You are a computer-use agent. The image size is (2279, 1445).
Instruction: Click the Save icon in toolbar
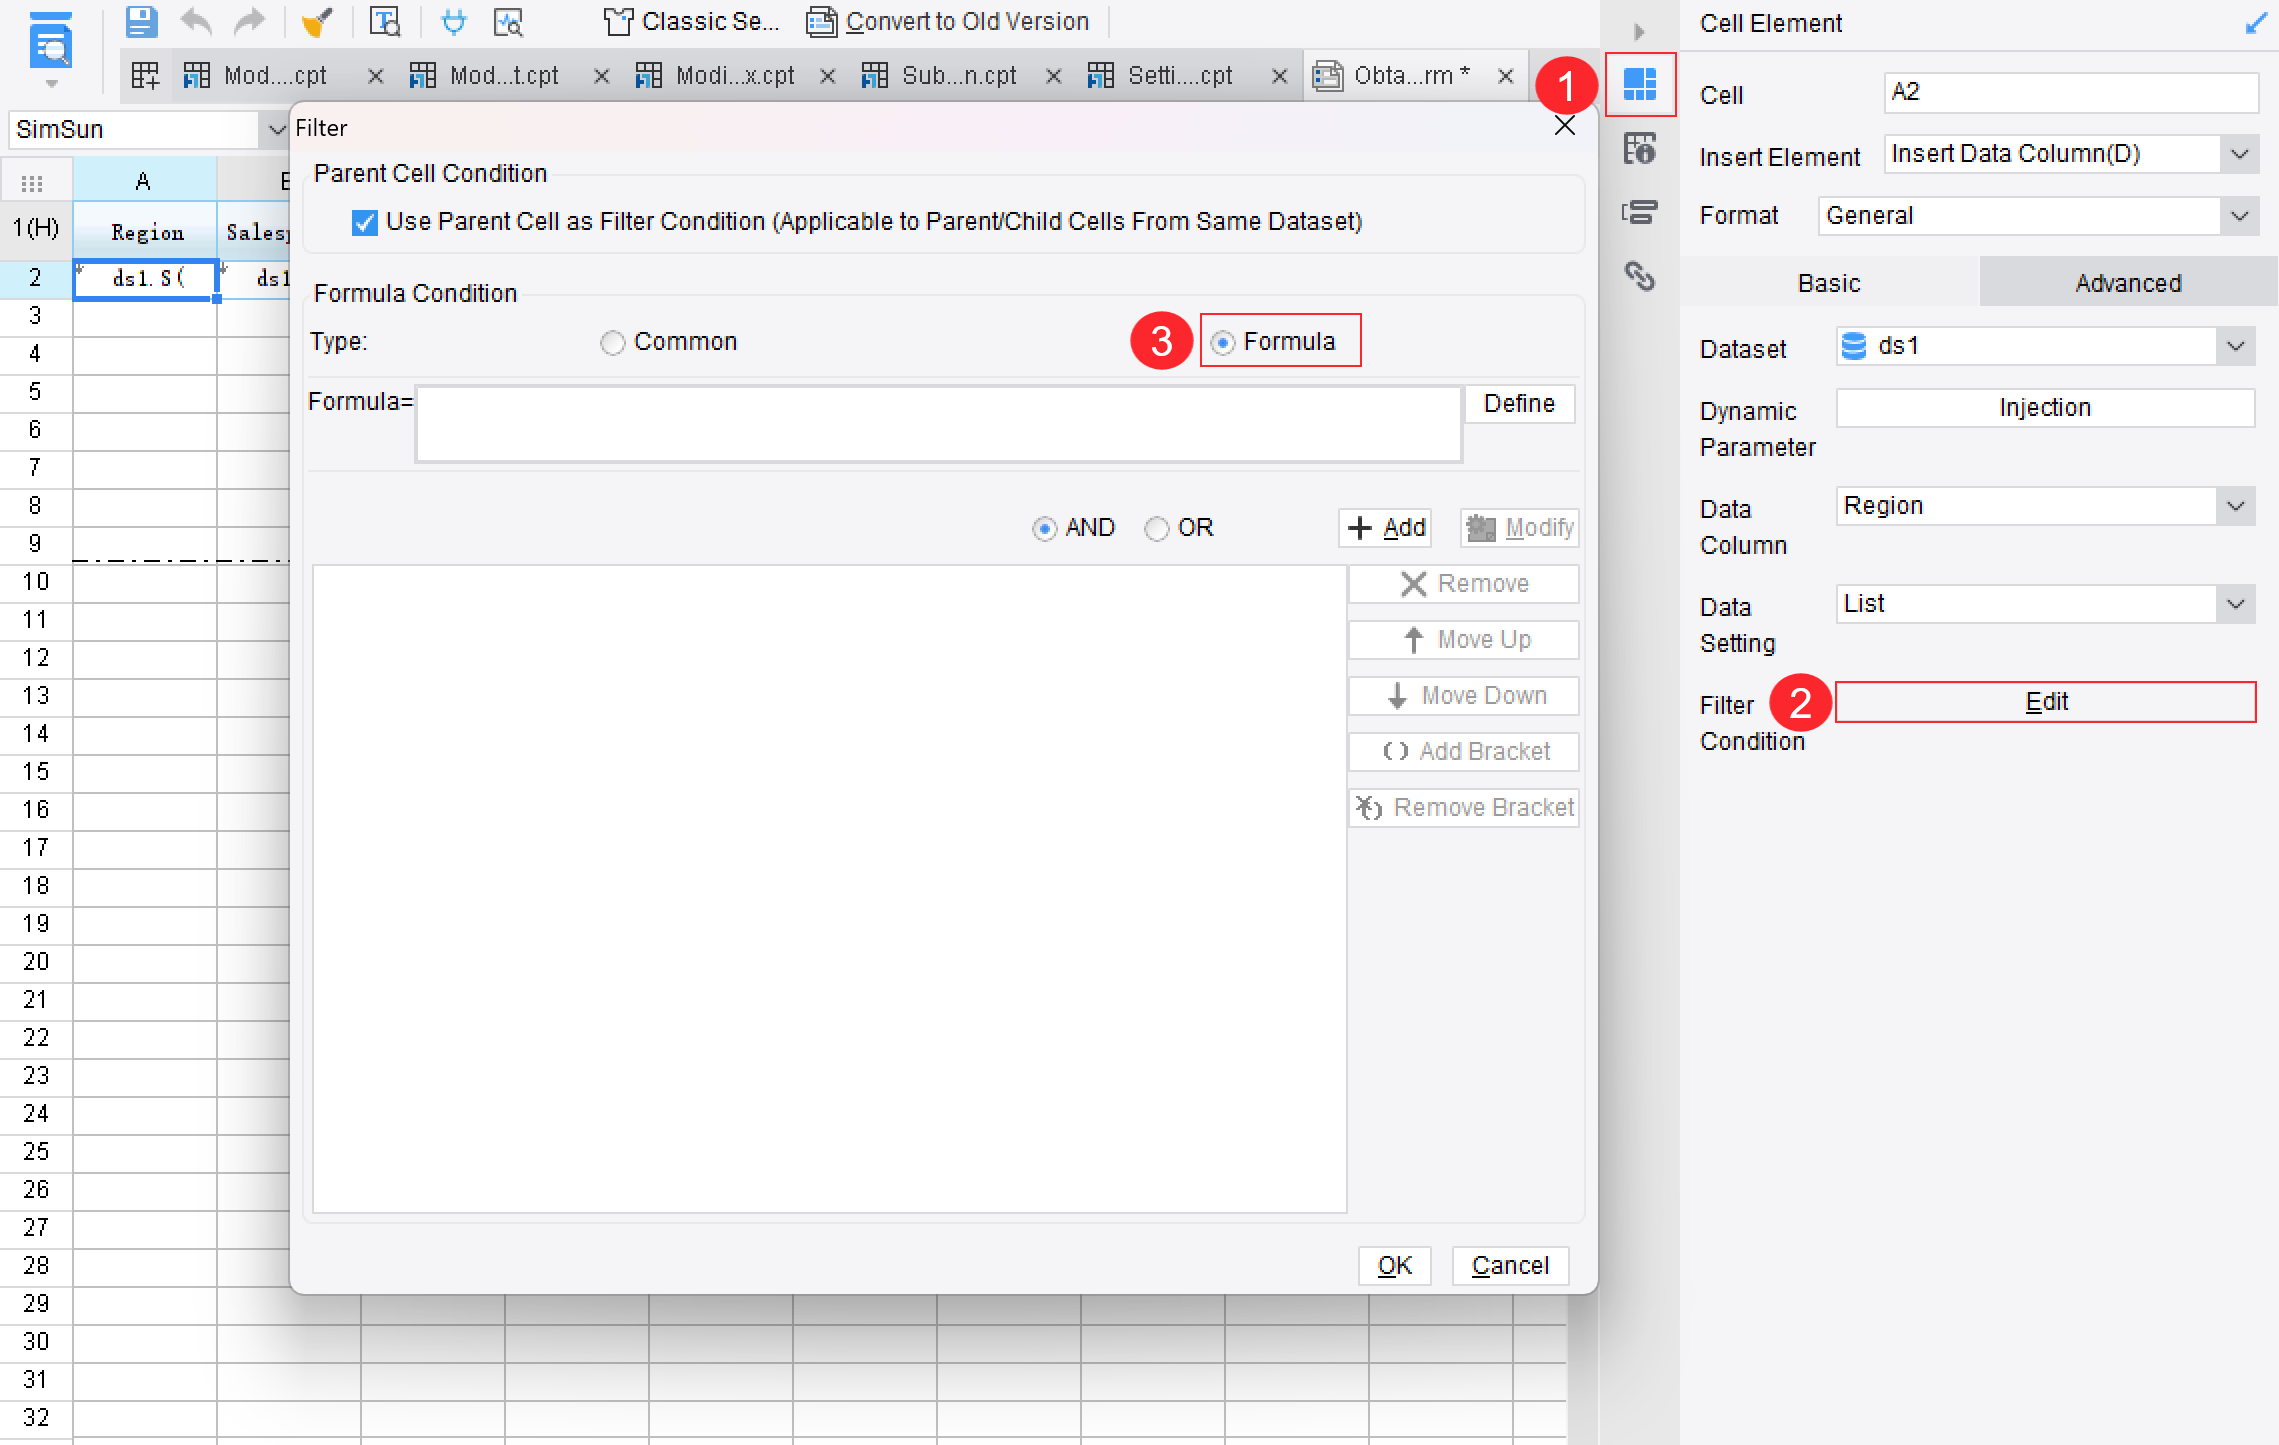coord(141,21)
